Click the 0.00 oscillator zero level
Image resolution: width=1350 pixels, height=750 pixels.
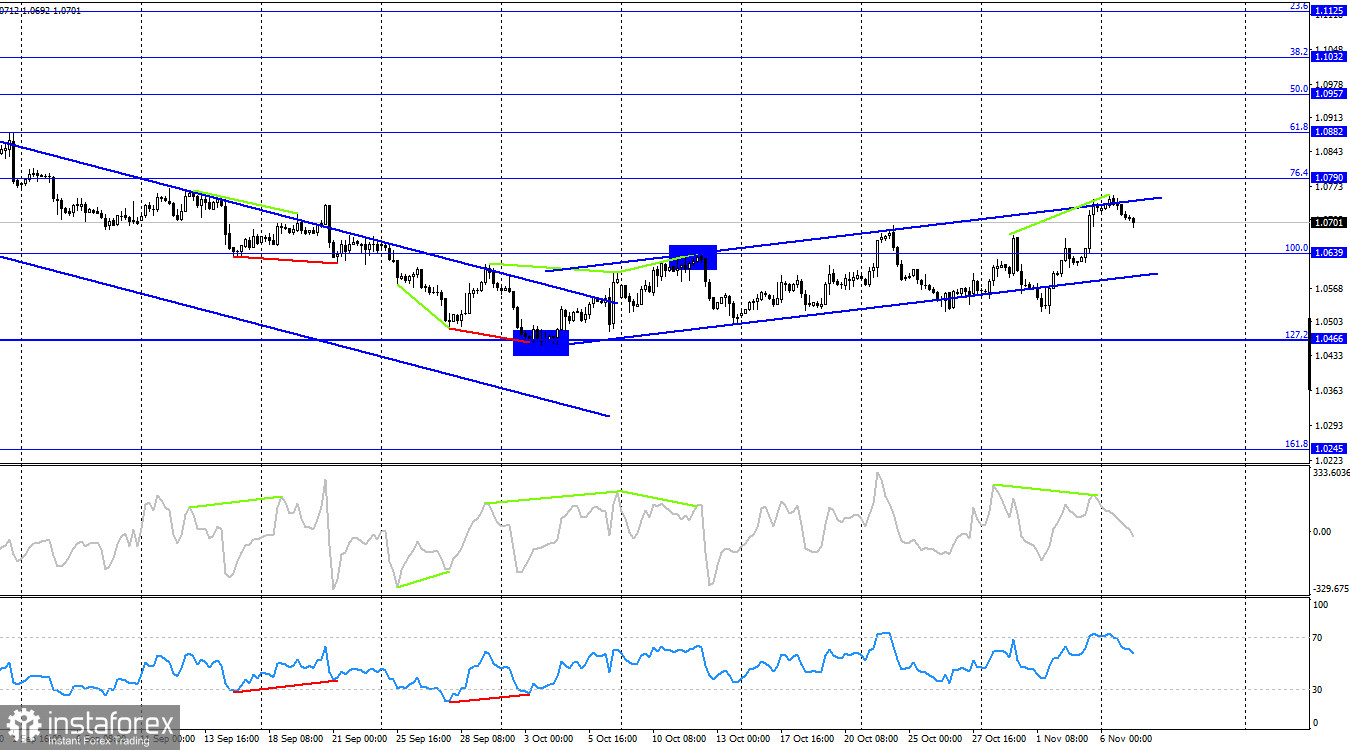coord(1322,531)
